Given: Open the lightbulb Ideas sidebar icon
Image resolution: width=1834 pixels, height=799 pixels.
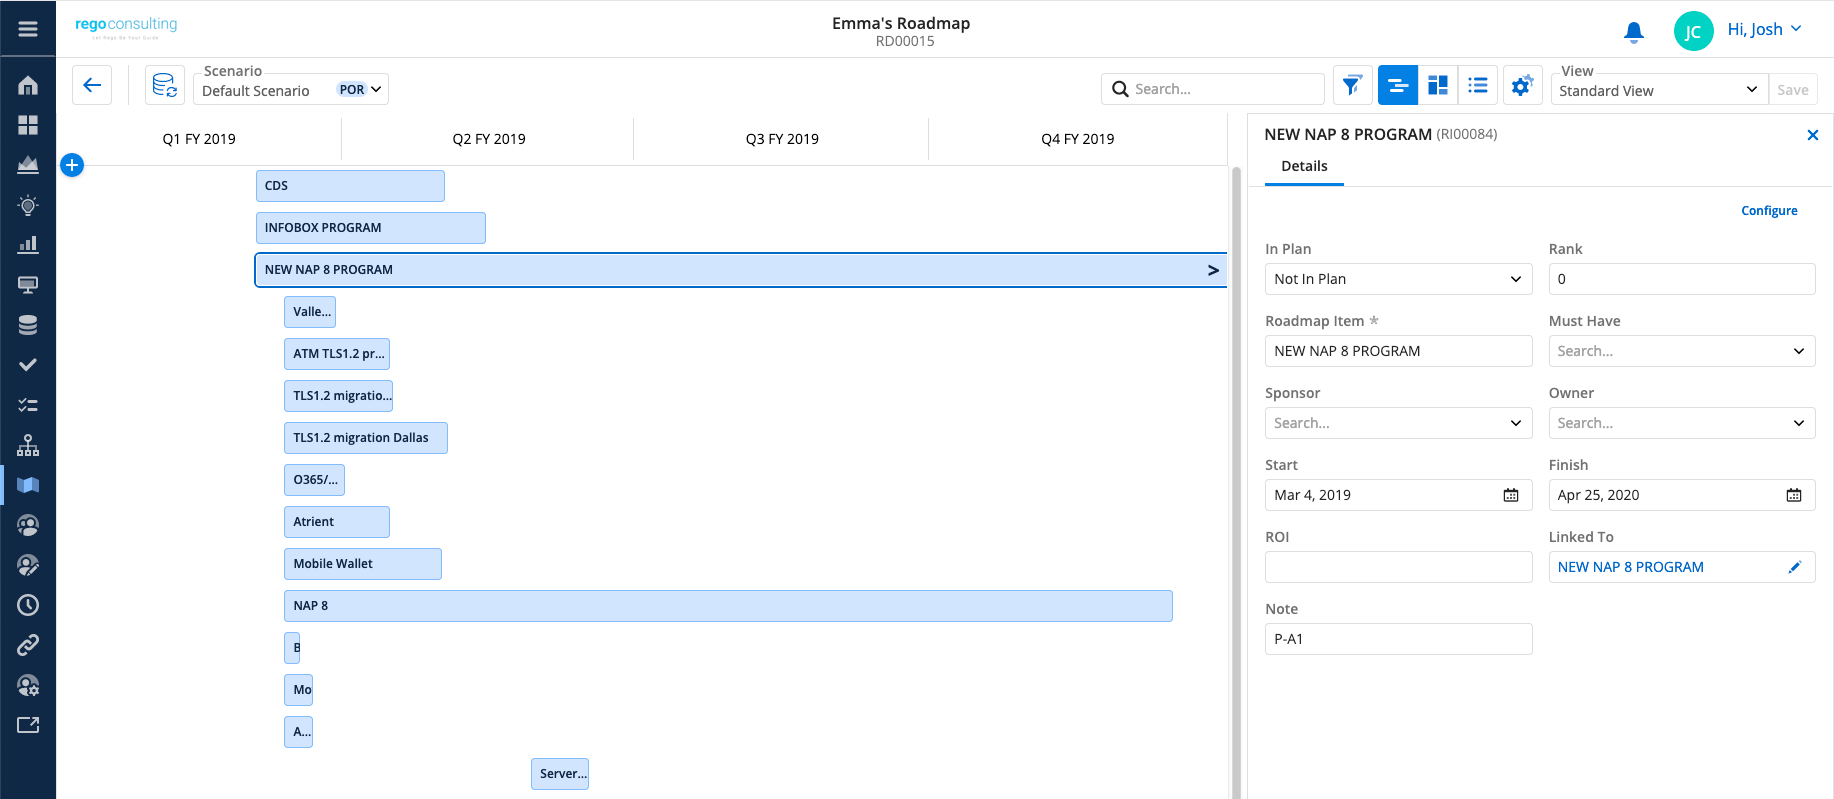Looking at the screenshot, I should (28, 205).
